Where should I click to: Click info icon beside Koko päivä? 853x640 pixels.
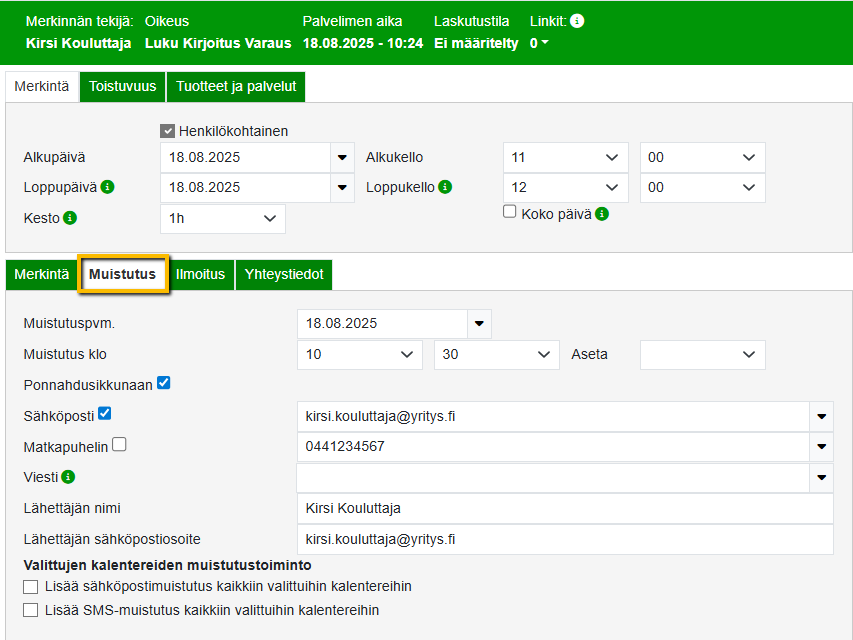pyautogui.click(x=602, y=214)
